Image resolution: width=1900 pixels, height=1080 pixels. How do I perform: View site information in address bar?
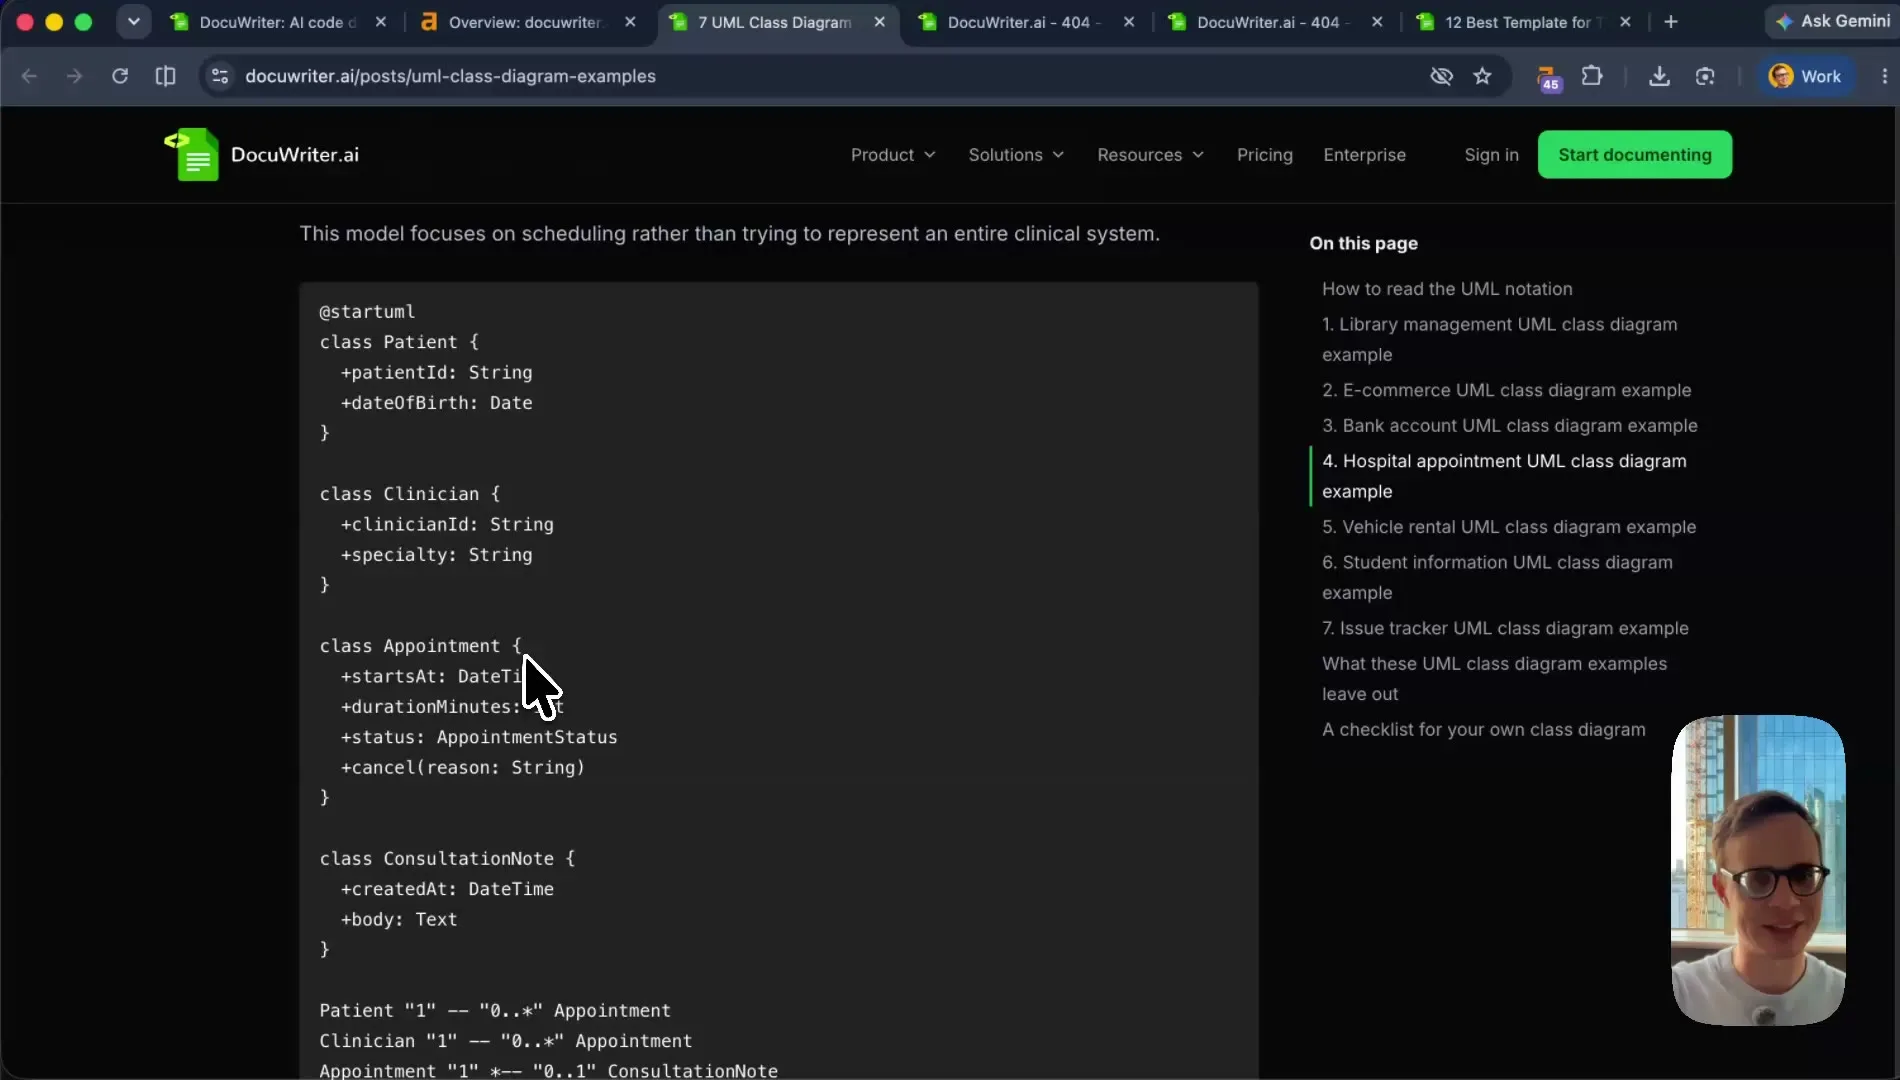[x=220, y=76]
